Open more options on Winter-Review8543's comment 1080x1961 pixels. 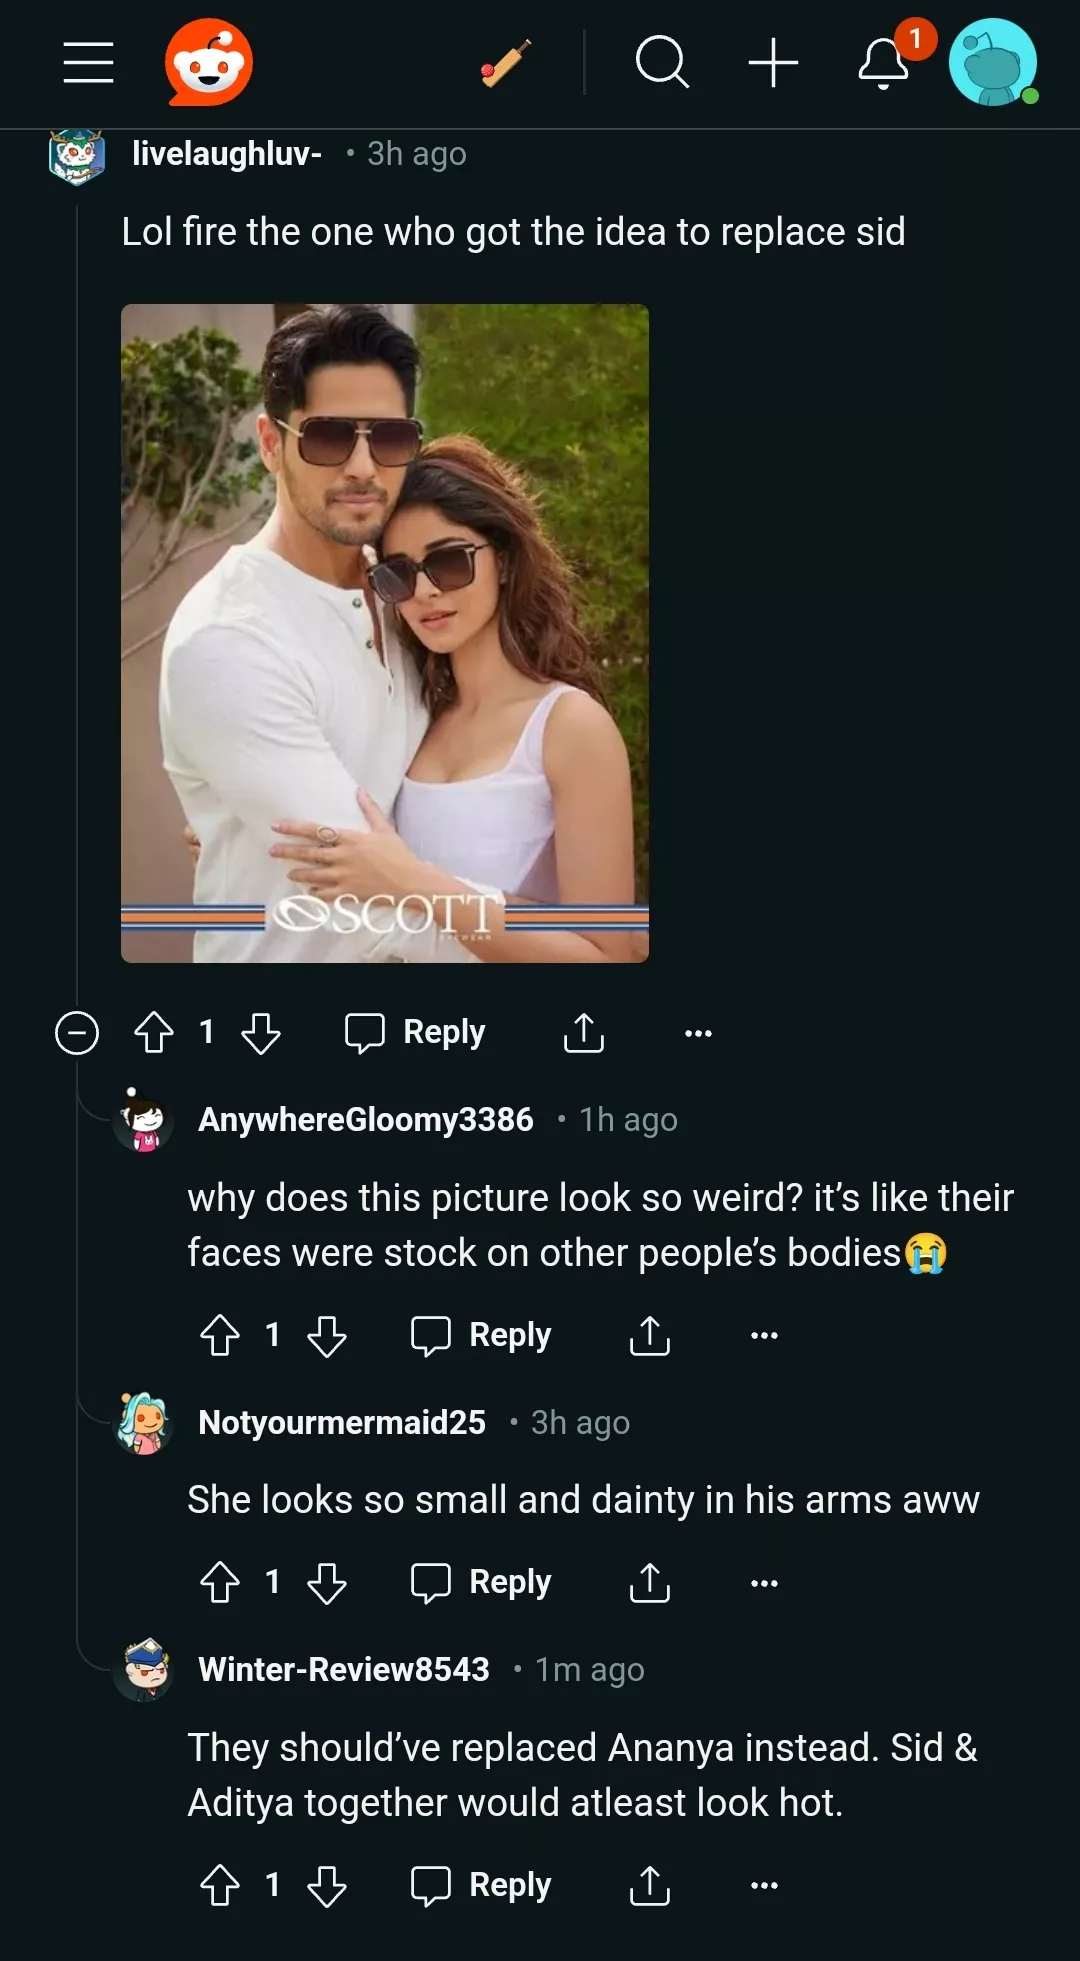764,1885
